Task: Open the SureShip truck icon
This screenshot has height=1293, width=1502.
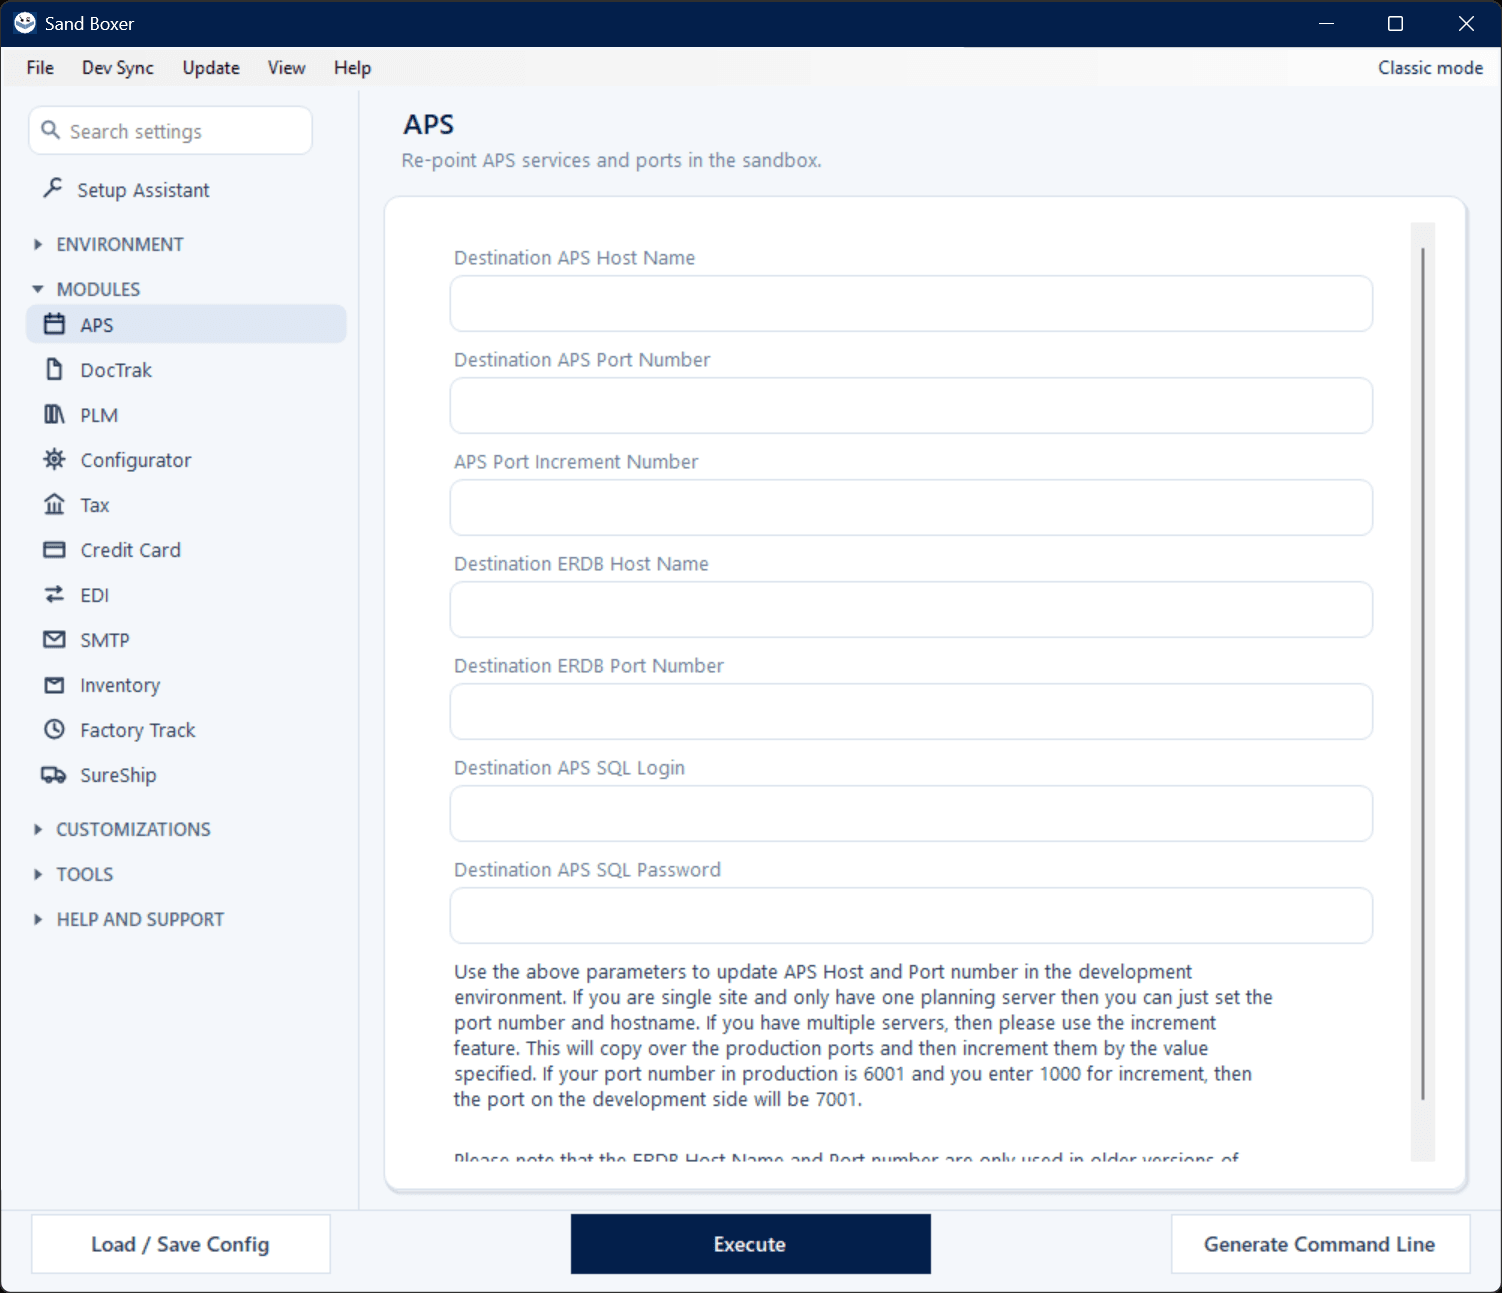Action: point(54,775)
